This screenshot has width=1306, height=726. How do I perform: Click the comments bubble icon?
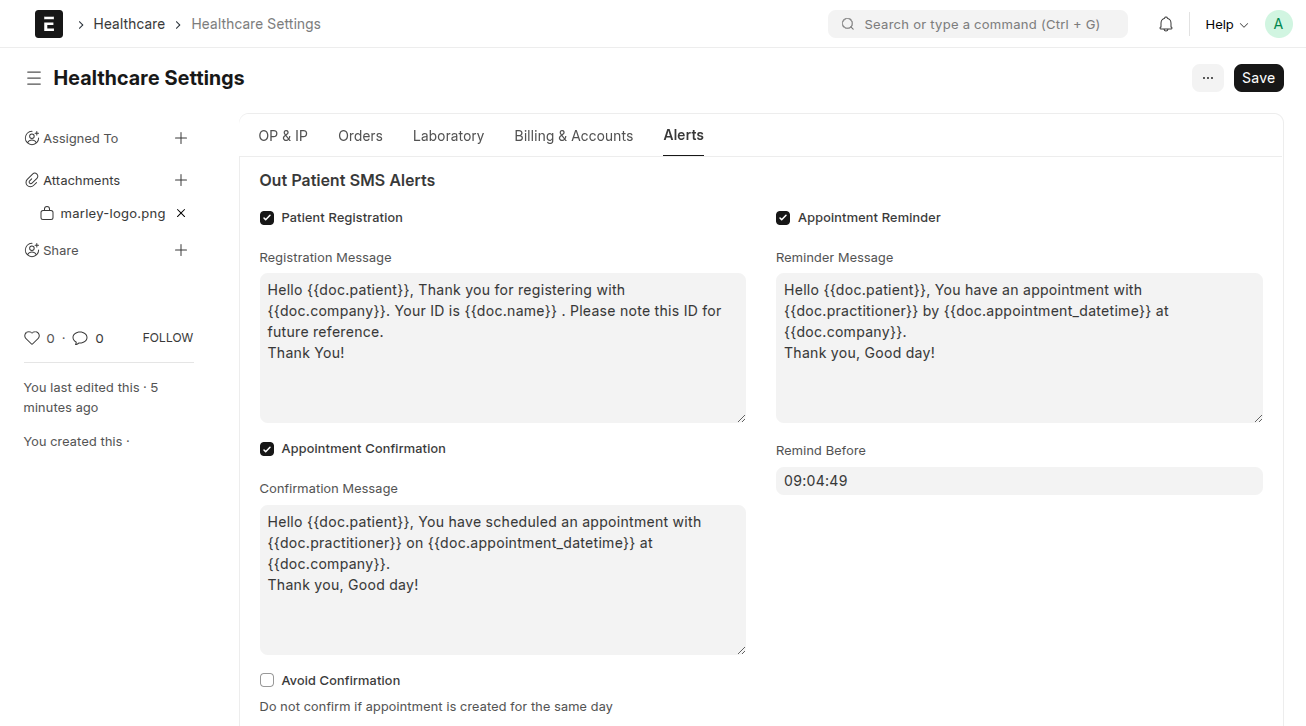(80, 338)
